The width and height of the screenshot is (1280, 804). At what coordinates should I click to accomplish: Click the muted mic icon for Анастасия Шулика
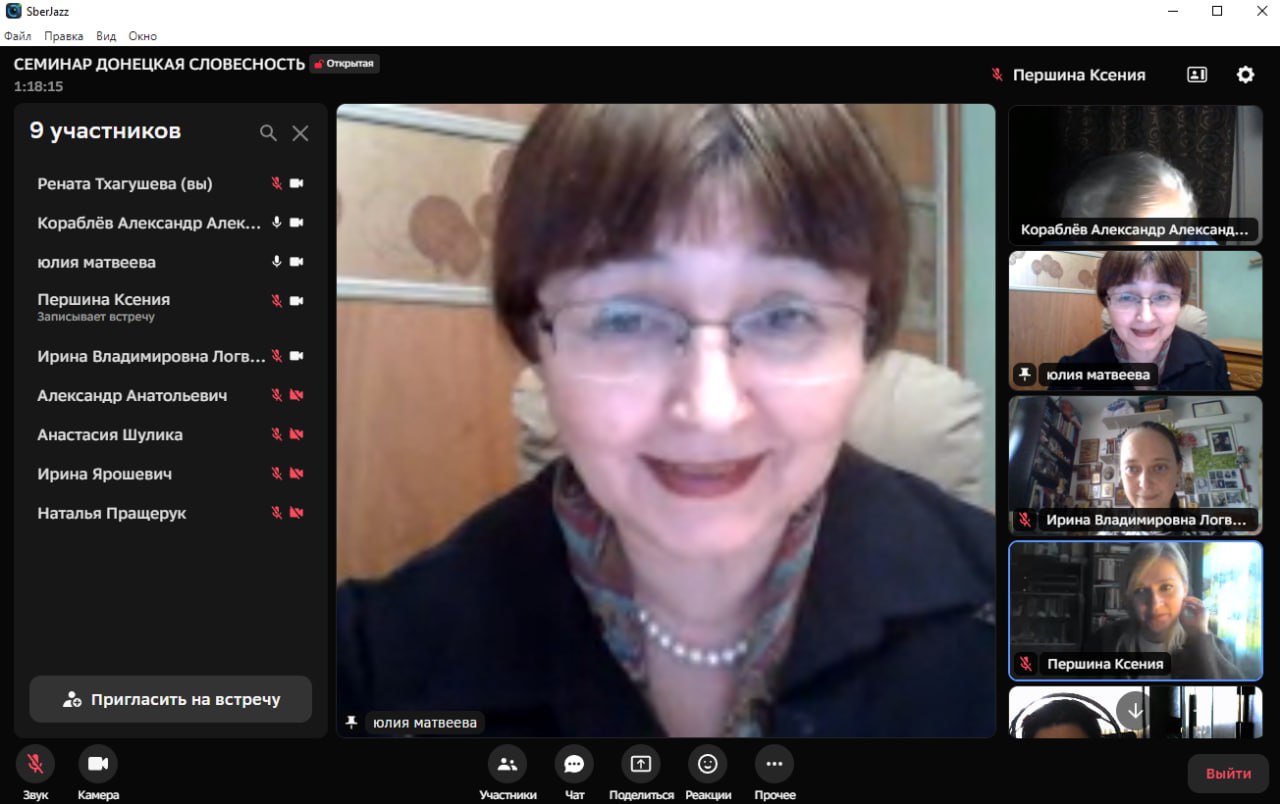(277, 434)
